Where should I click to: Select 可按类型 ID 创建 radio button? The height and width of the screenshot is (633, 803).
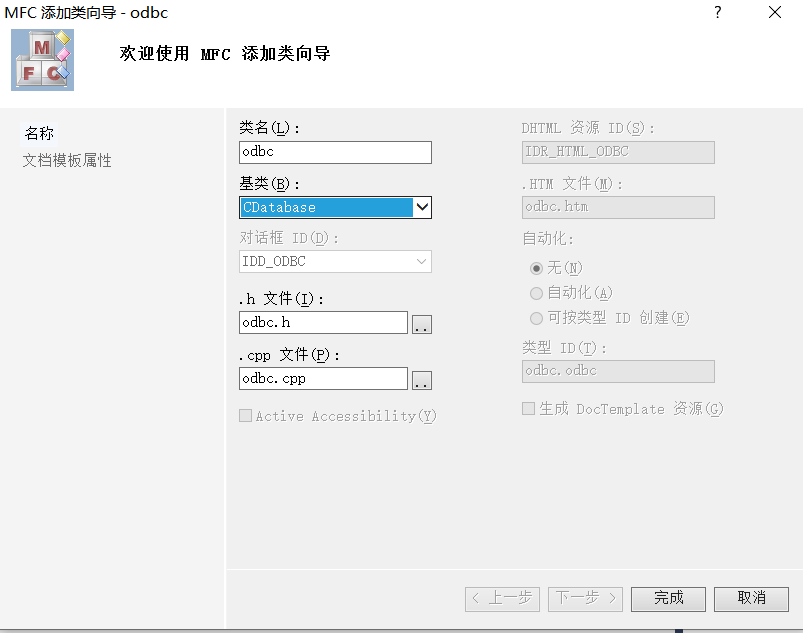(x=536, y=318)
